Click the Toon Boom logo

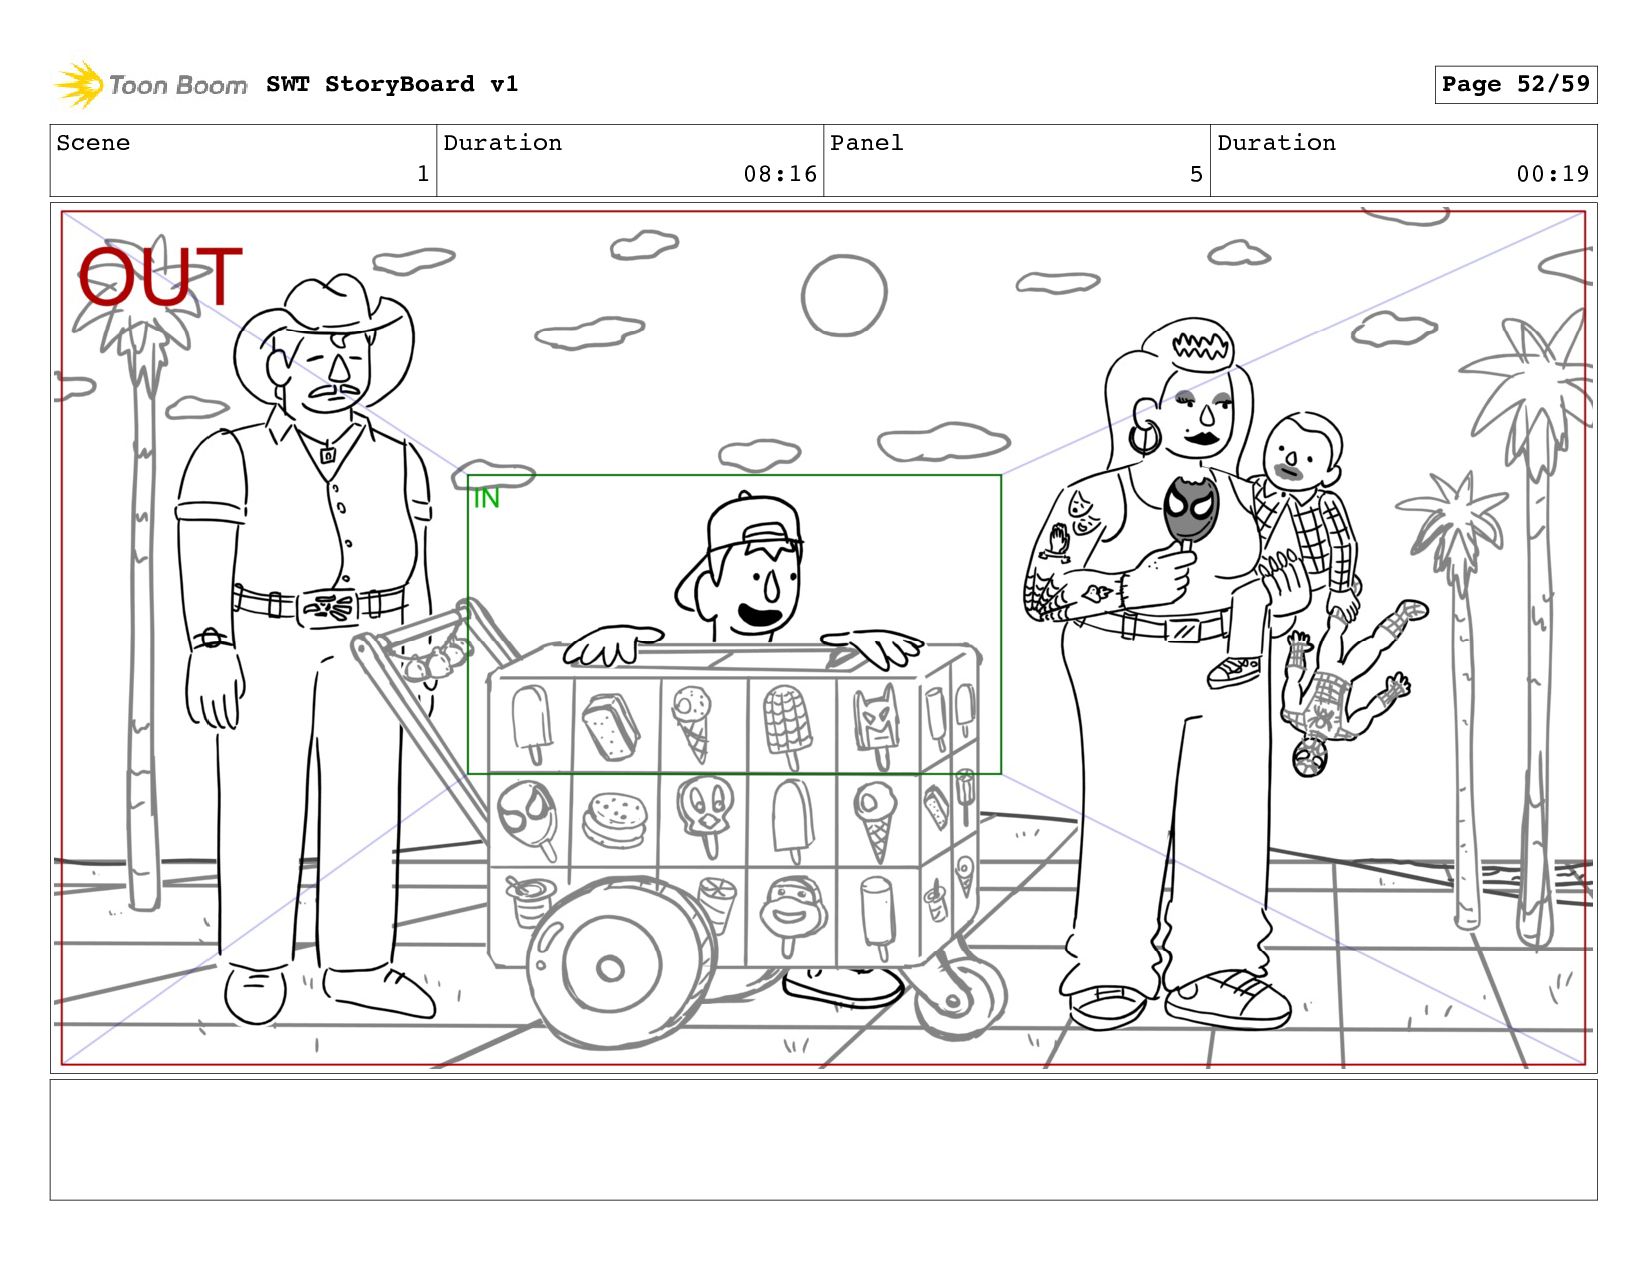151,85
